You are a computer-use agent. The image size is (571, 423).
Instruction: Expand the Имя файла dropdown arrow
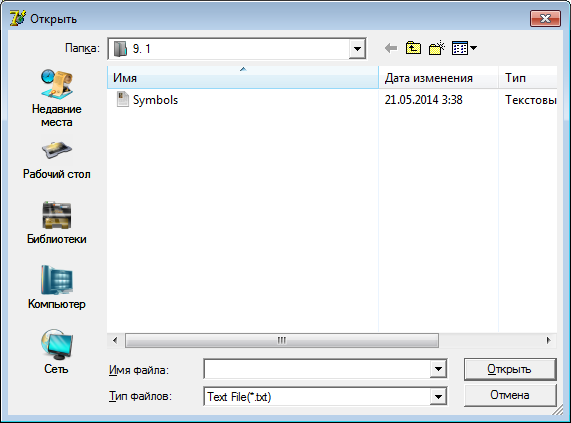pos(438,369)
